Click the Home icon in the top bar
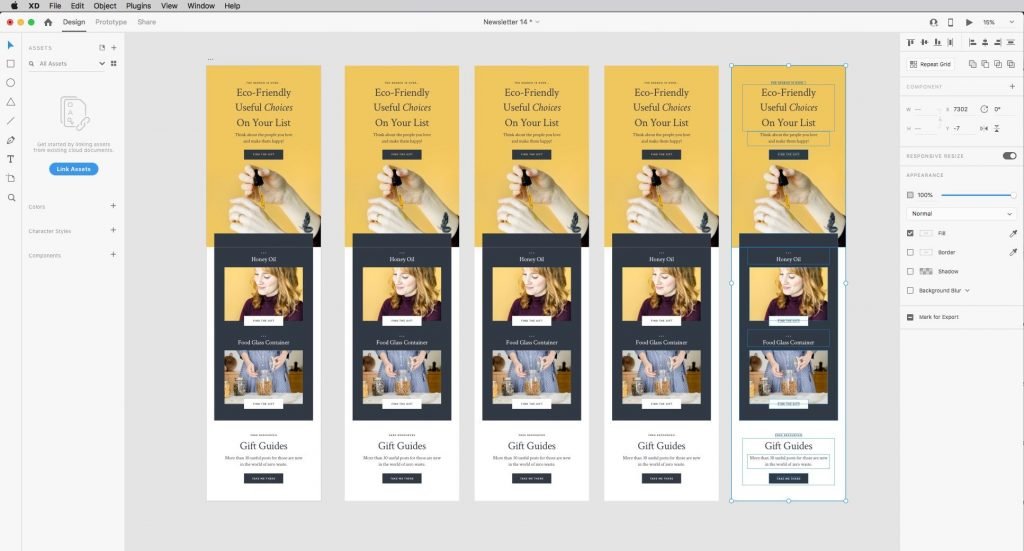 [x=48, y=22]
